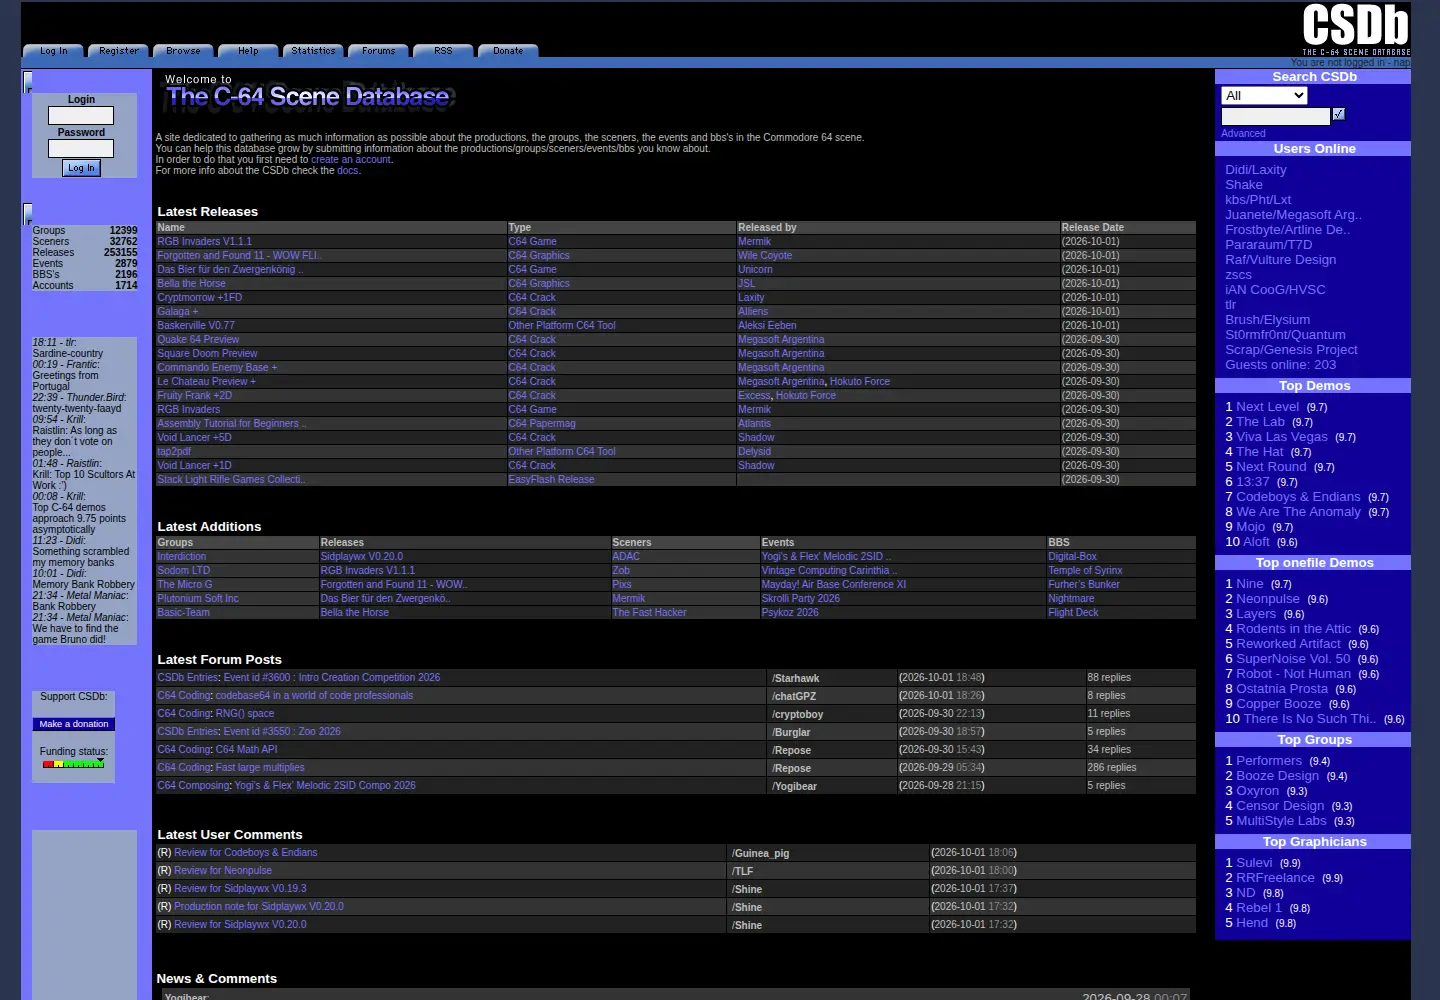
Task: Open the Performers top group
Action: click(x=1269, y=761)
